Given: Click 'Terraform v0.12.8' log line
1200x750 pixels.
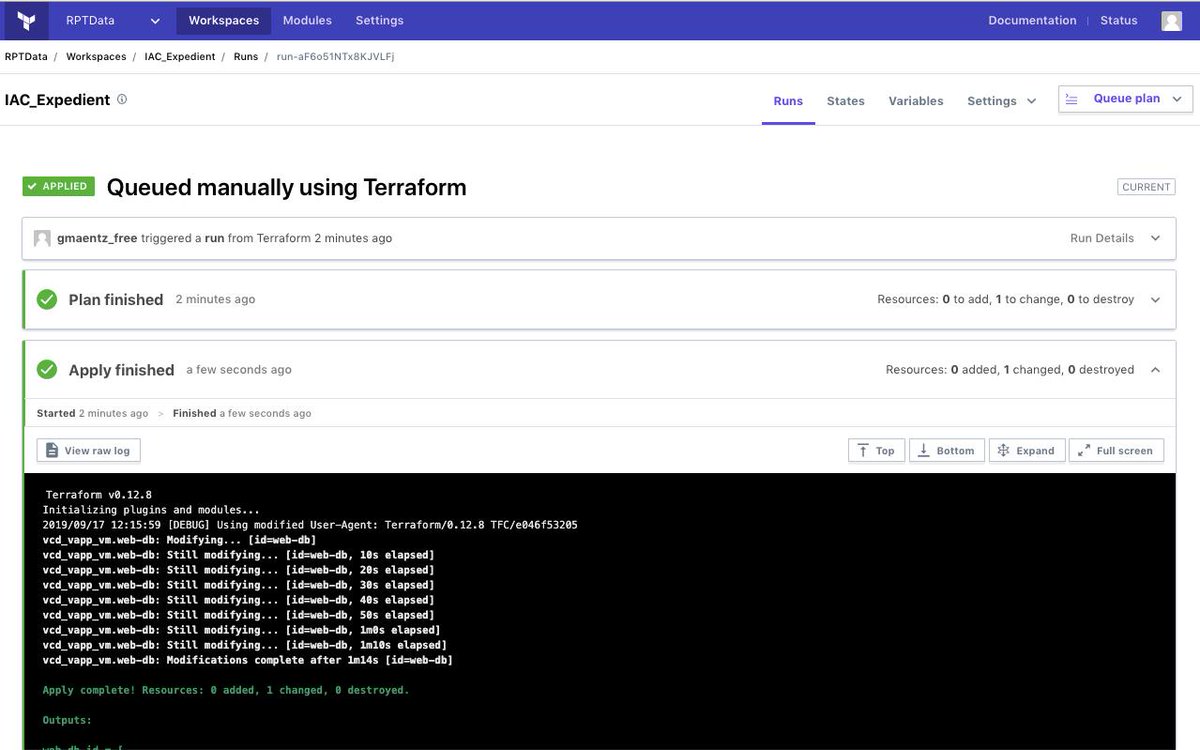Looking at the screenshot, I should (99, 495).
